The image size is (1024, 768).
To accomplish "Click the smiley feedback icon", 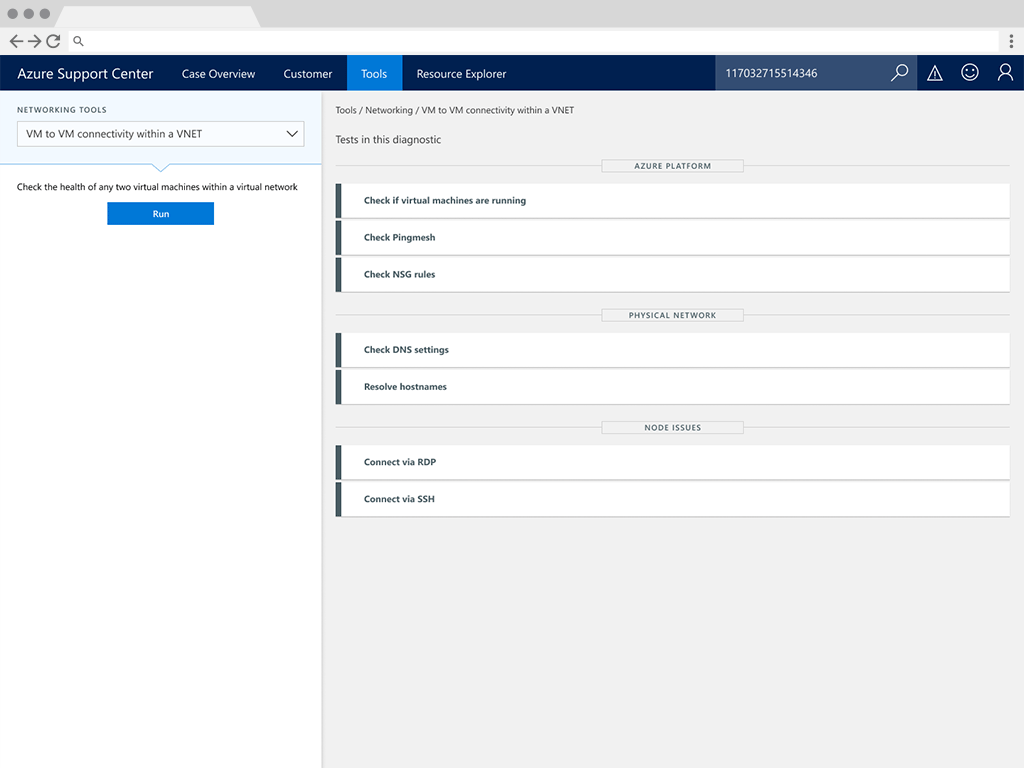I will [x=970, y=72].
